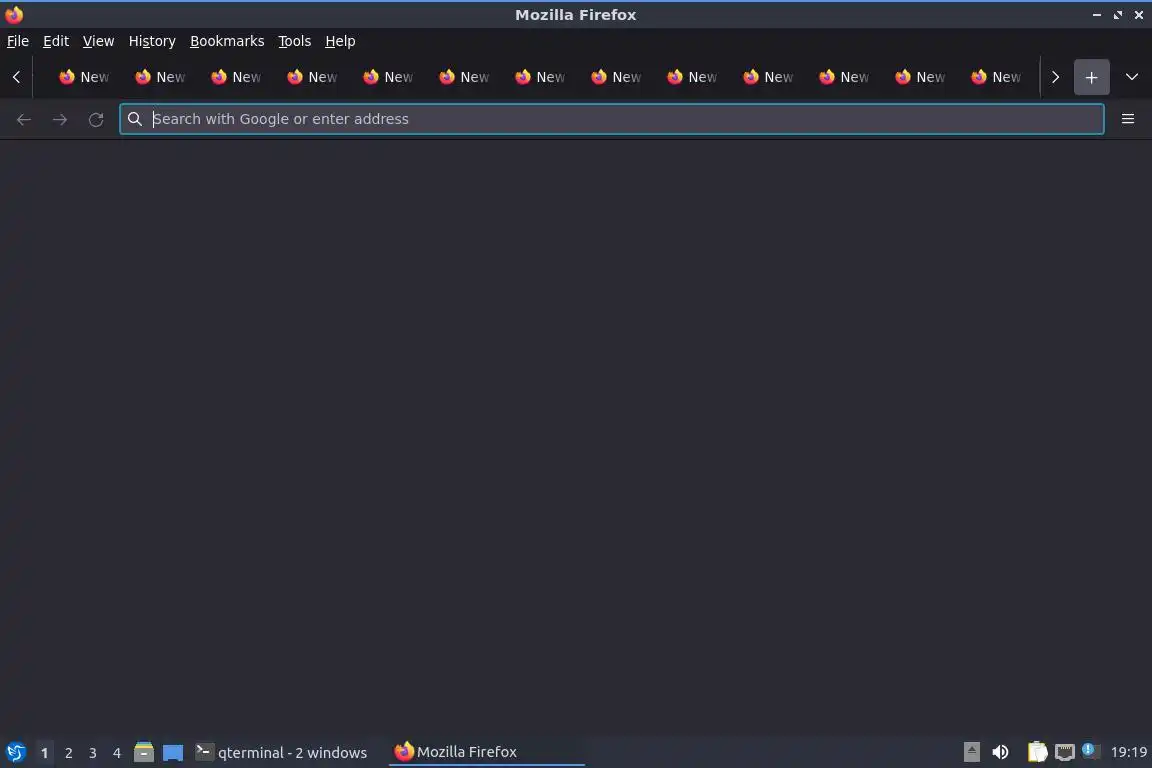1152x768 pixels.
Task: Open the List all tabs dropdown
Action: pos(1131,77)
